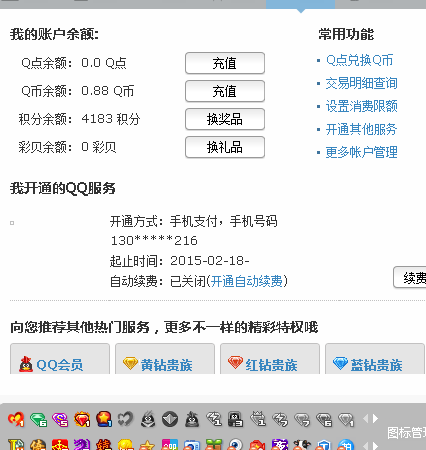426x450 pixels.
Task: Click the purple dragon icon in second row
Action: (82, 445)
